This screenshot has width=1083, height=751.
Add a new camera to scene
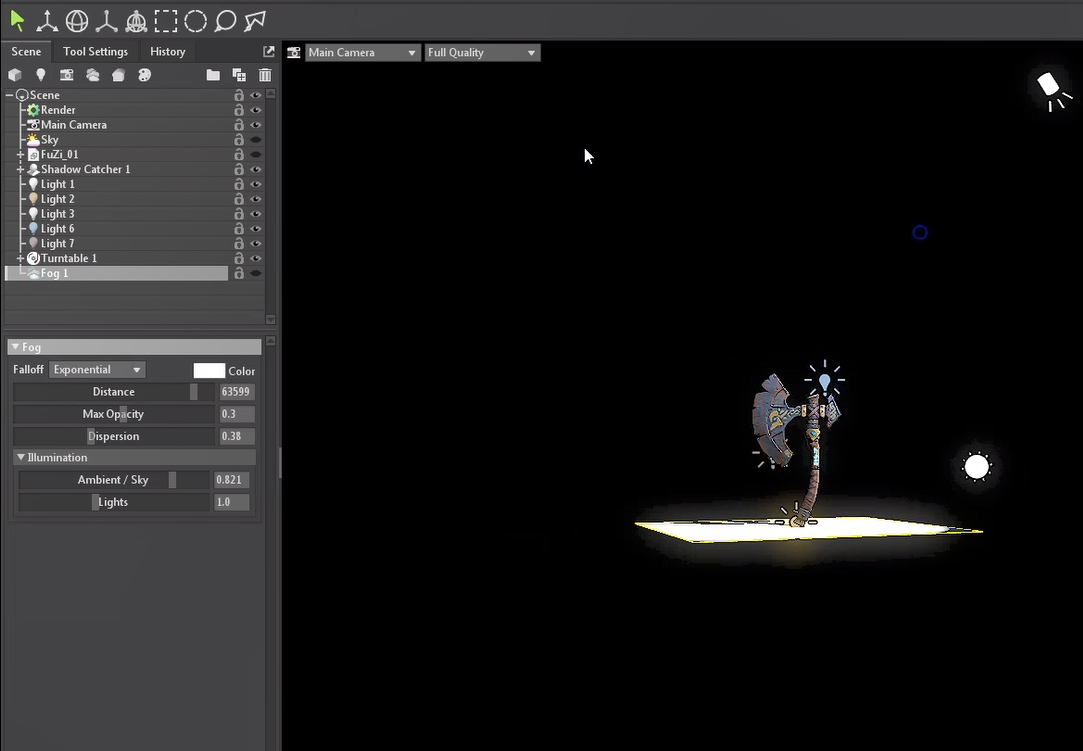(x=67, y=75)
